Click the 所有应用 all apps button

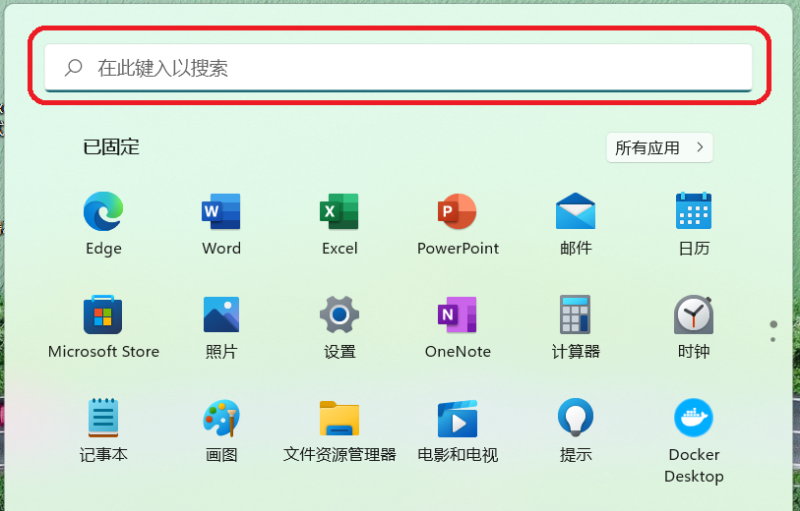[x=659, y=148]
